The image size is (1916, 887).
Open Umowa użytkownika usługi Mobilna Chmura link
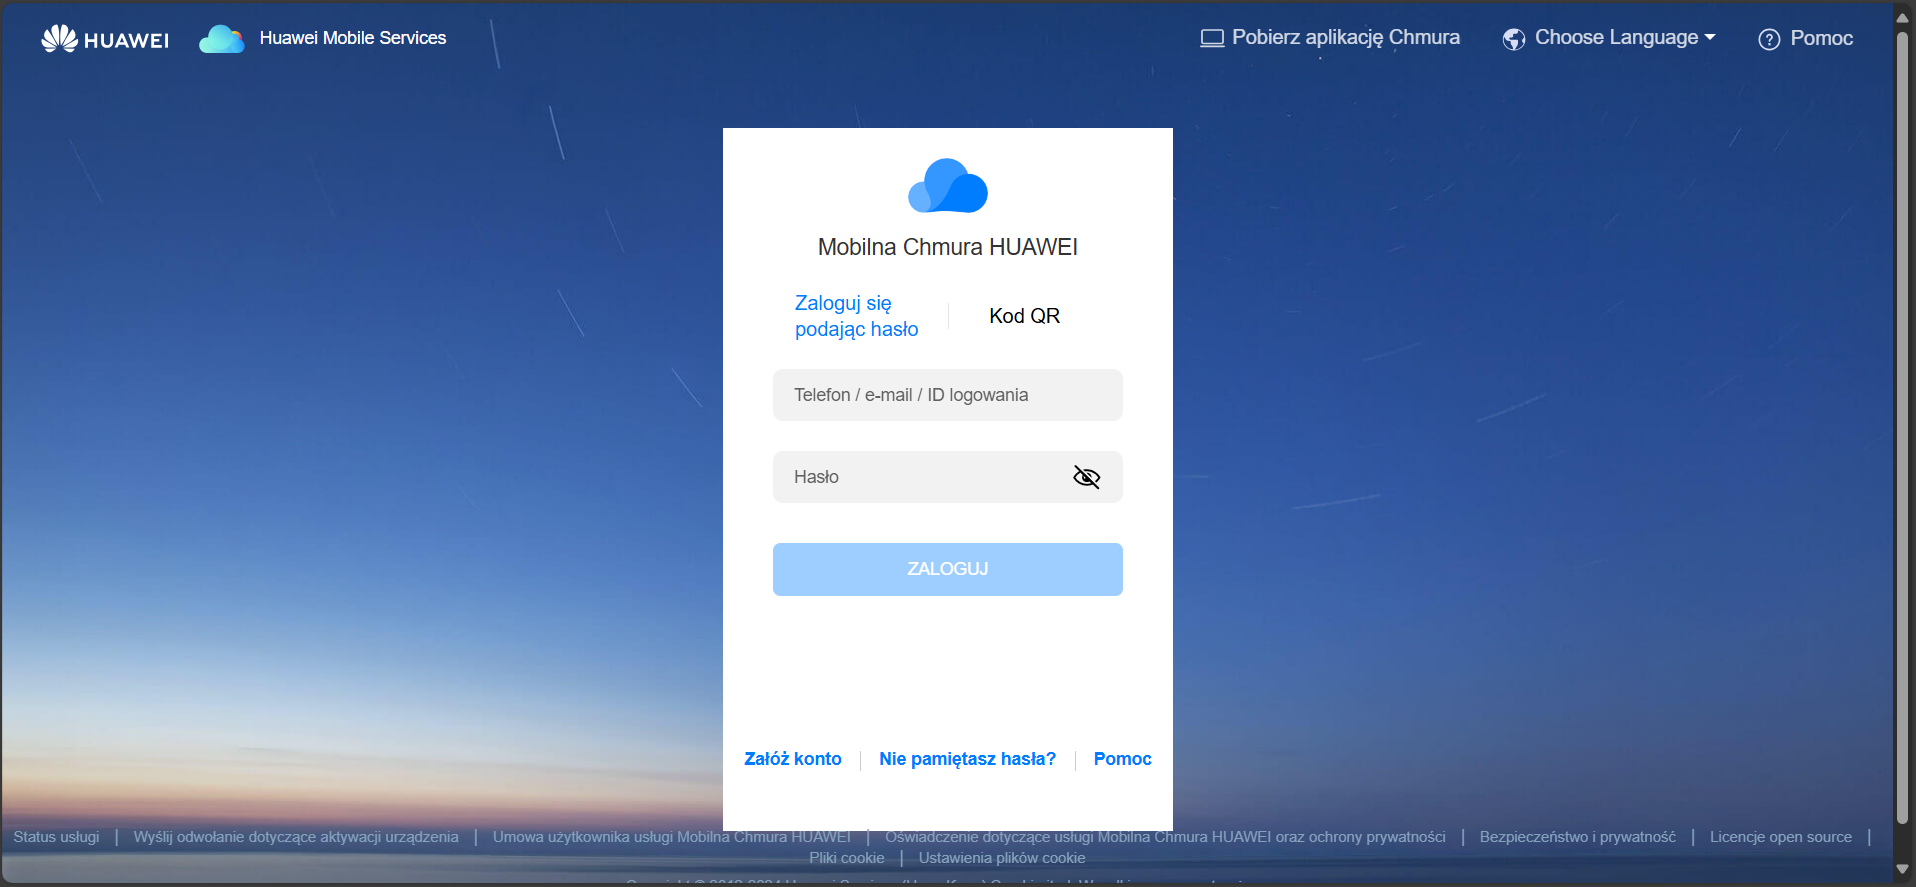coord(672,837)
